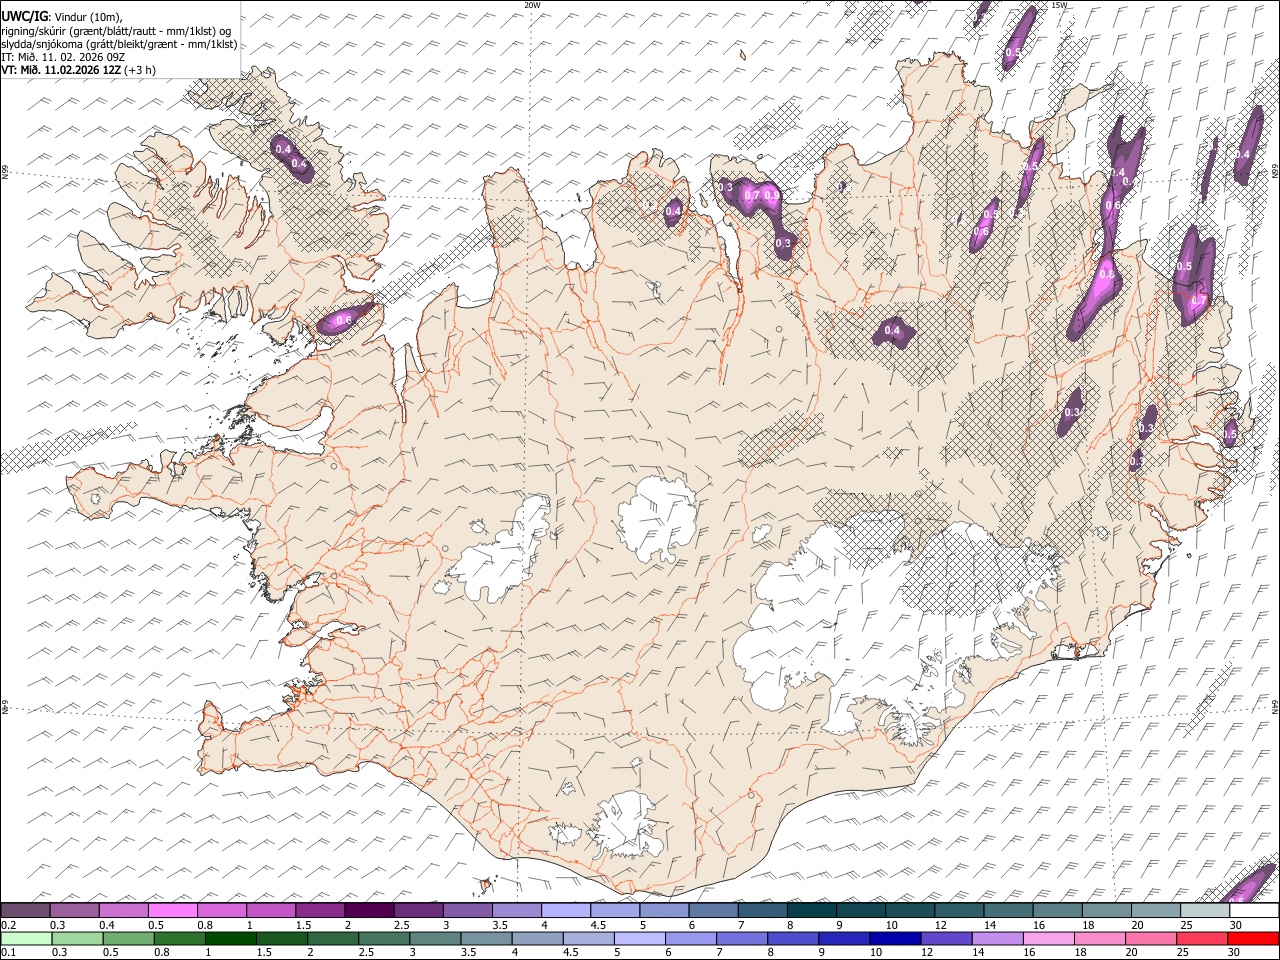Pick the upper legend swatch starting at 0.8
1280x960 pixels.
point(223,911)
